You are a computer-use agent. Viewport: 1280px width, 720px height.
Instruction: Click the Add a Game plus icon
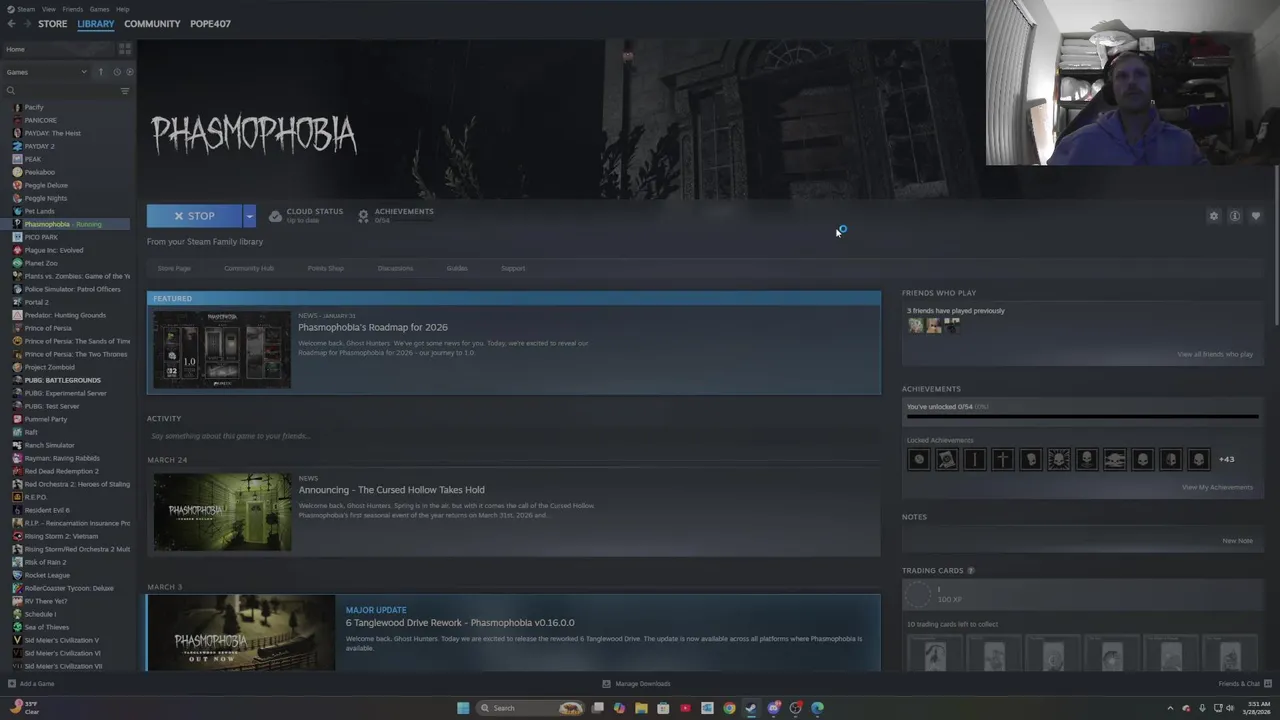[11, 684]
